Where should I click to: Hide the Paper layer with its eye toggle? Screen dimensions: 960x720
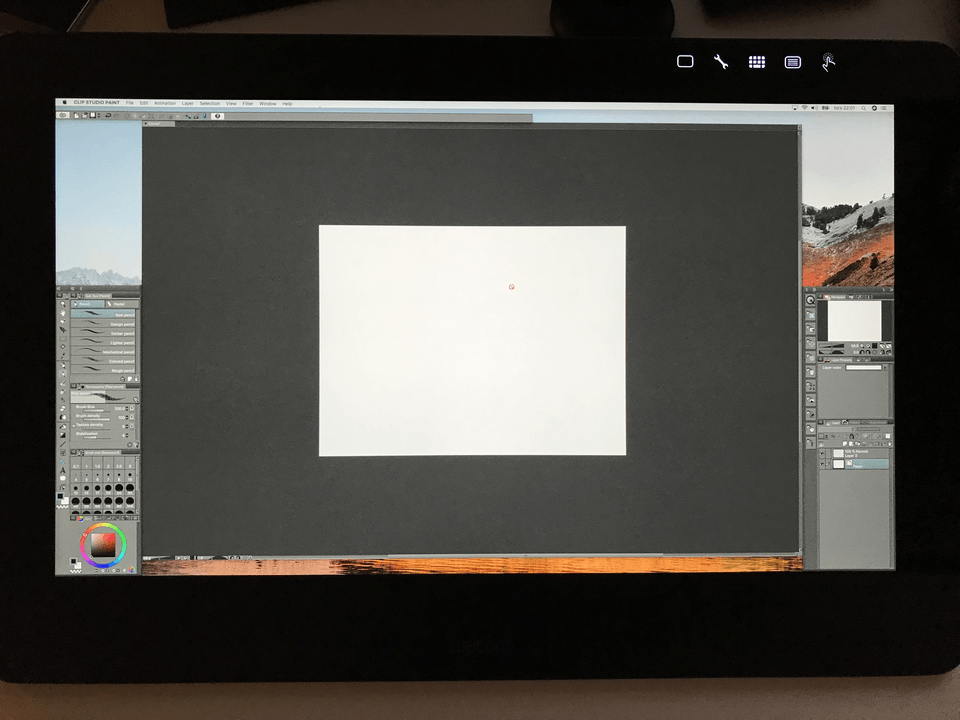click(x=822, y=464)
